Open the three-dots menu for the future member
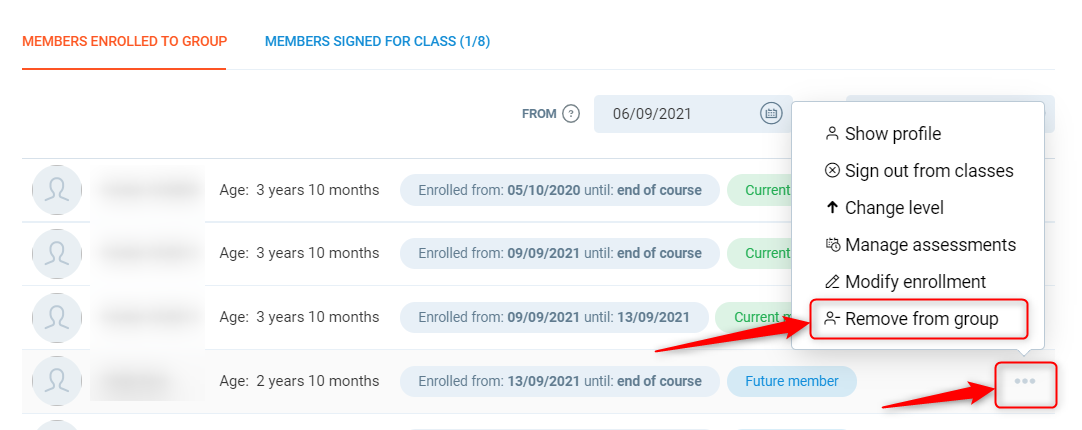Screen dimensions: 1082x430 [1025, 381]
